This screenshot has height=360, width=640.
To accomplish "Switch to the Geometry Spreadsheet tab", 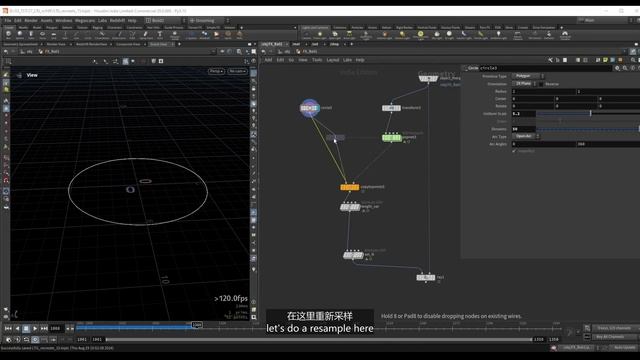I will point(20,44).
